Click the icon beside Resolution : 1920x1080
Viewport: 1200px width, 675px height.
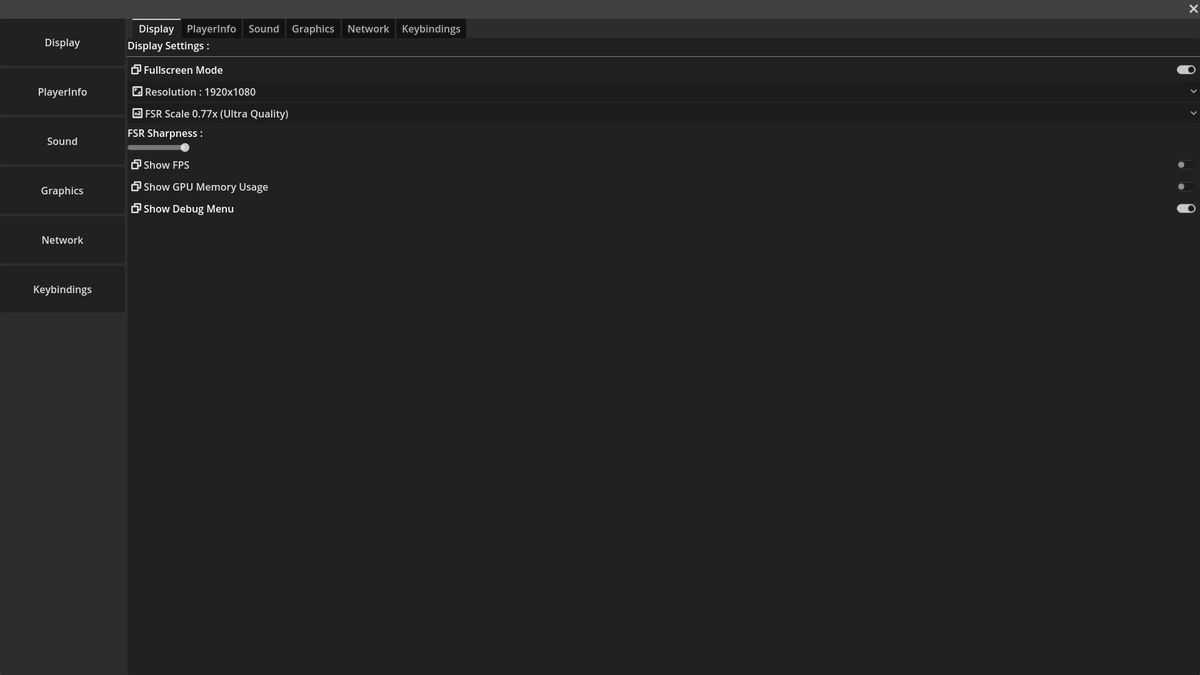click(x=137, y=91)
